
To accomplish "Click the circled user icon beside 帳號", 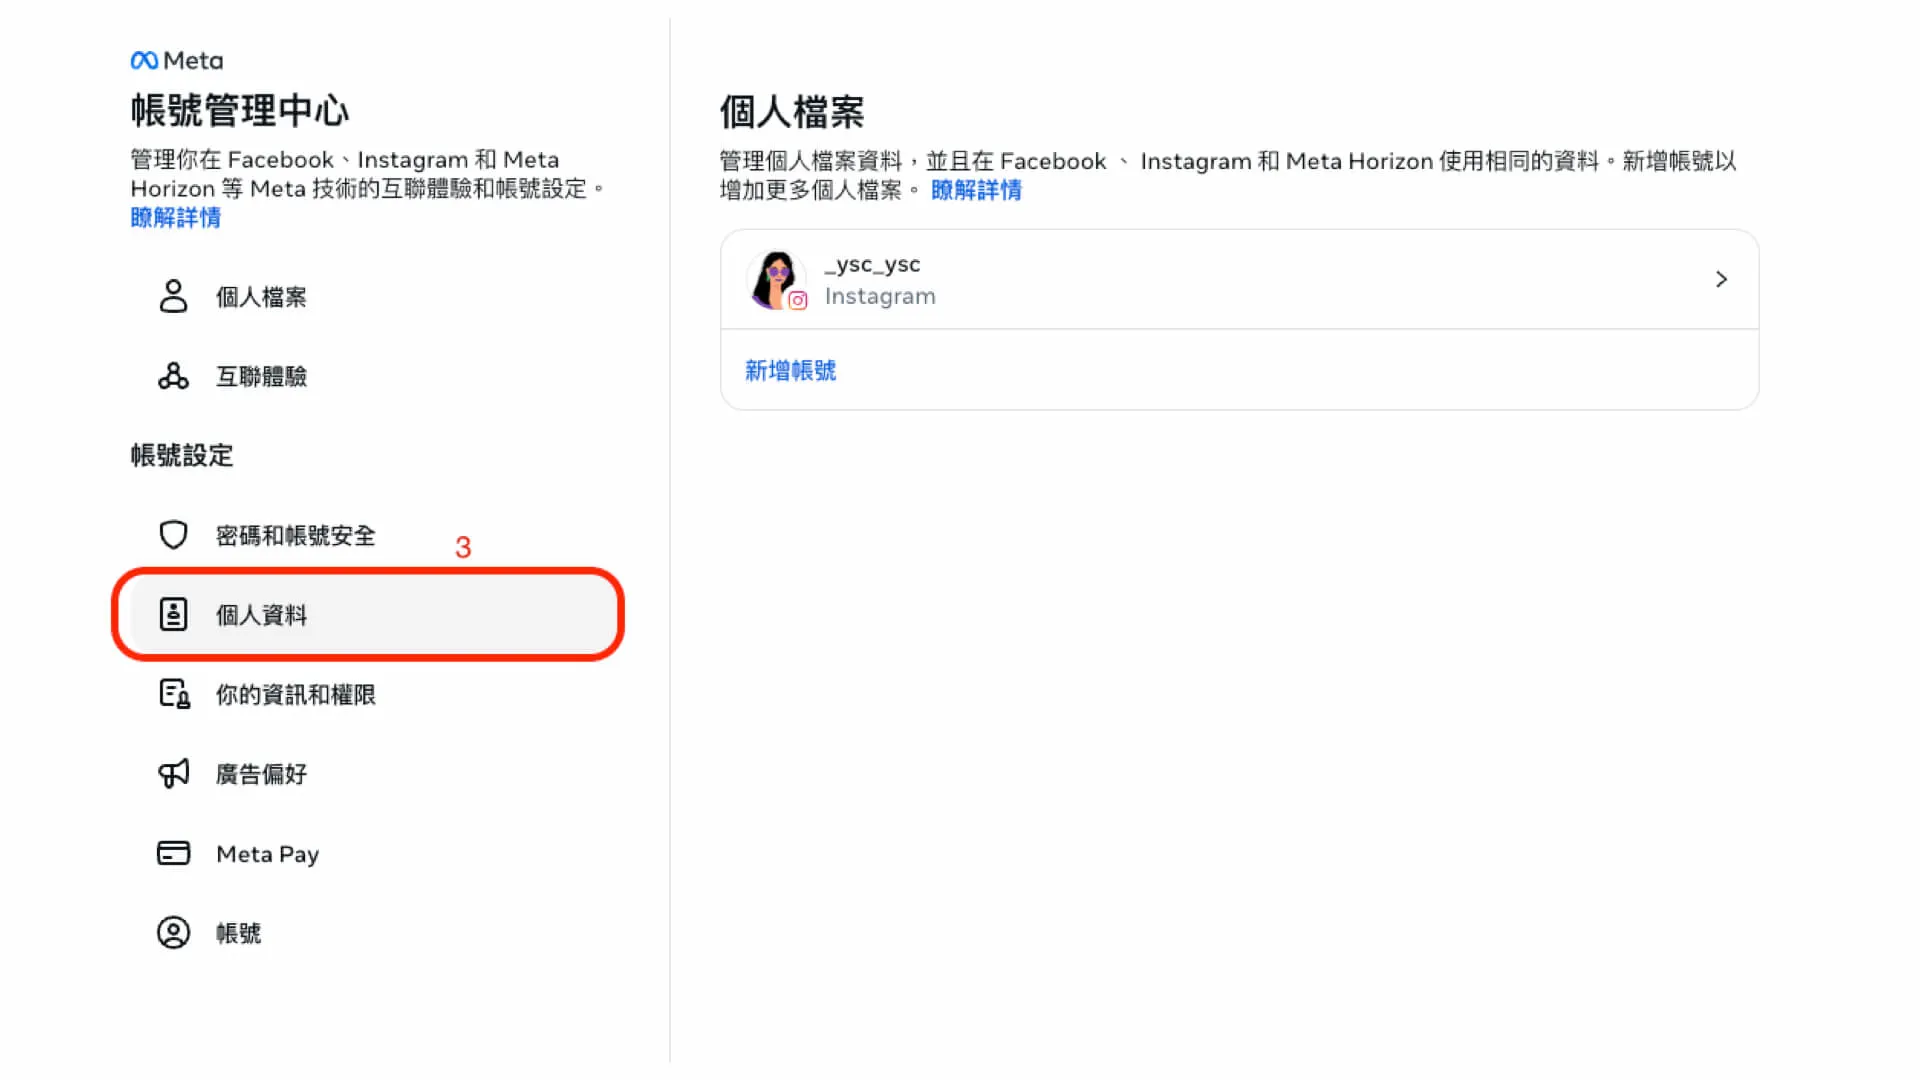I will tap(173, 932).
